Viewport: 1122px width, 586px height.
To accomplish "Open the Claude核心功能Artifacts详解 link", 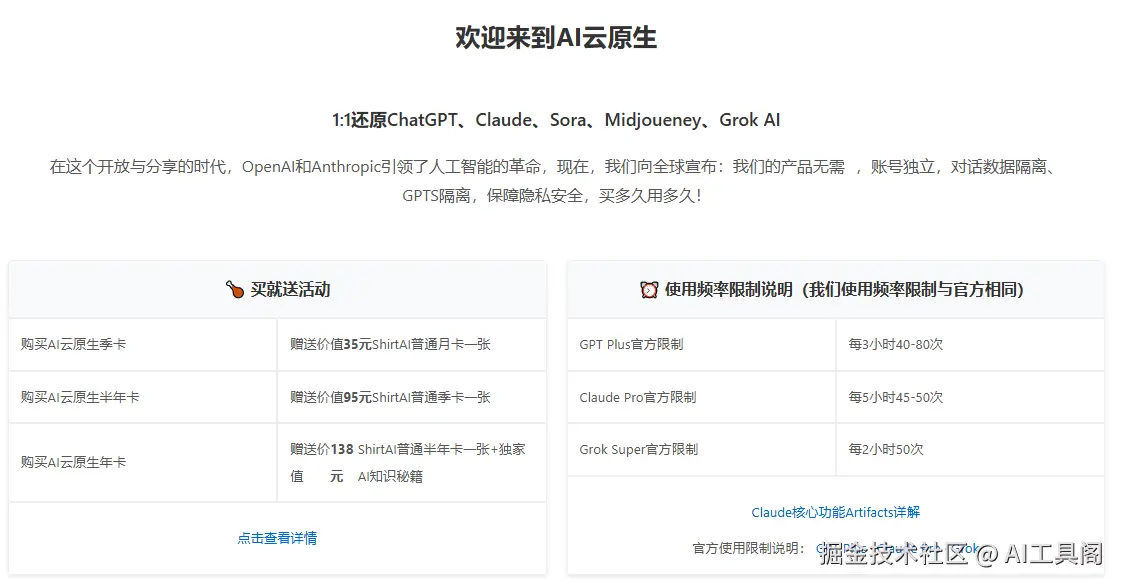I will coord(835,512).
